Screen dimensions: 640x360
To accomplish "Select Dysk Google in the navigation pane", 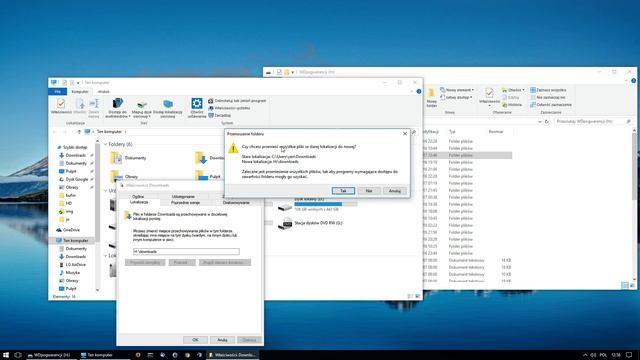I will coord(73,179).
